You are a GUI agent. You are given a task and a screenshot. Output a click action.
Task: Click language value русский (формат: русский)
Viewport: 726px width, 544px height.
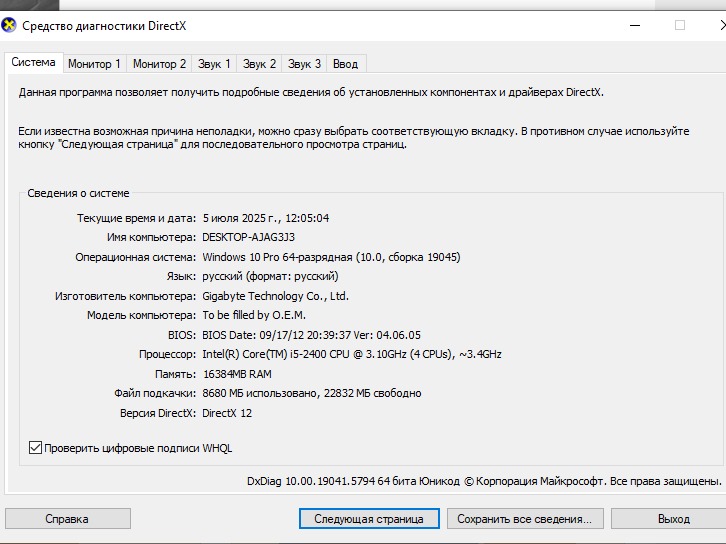coord(270,276)
